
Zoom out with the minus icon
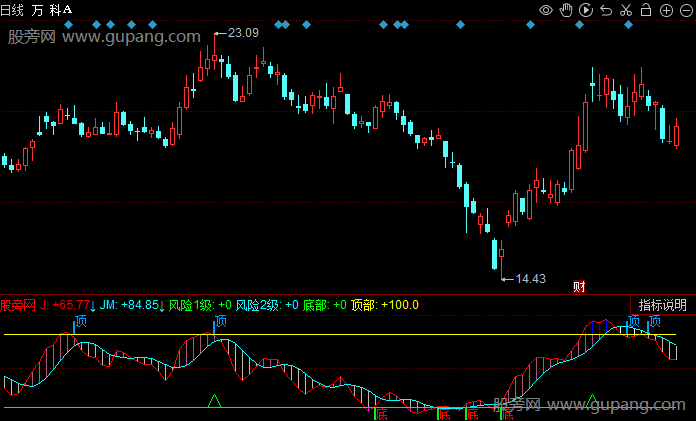[x=685, y=10]
